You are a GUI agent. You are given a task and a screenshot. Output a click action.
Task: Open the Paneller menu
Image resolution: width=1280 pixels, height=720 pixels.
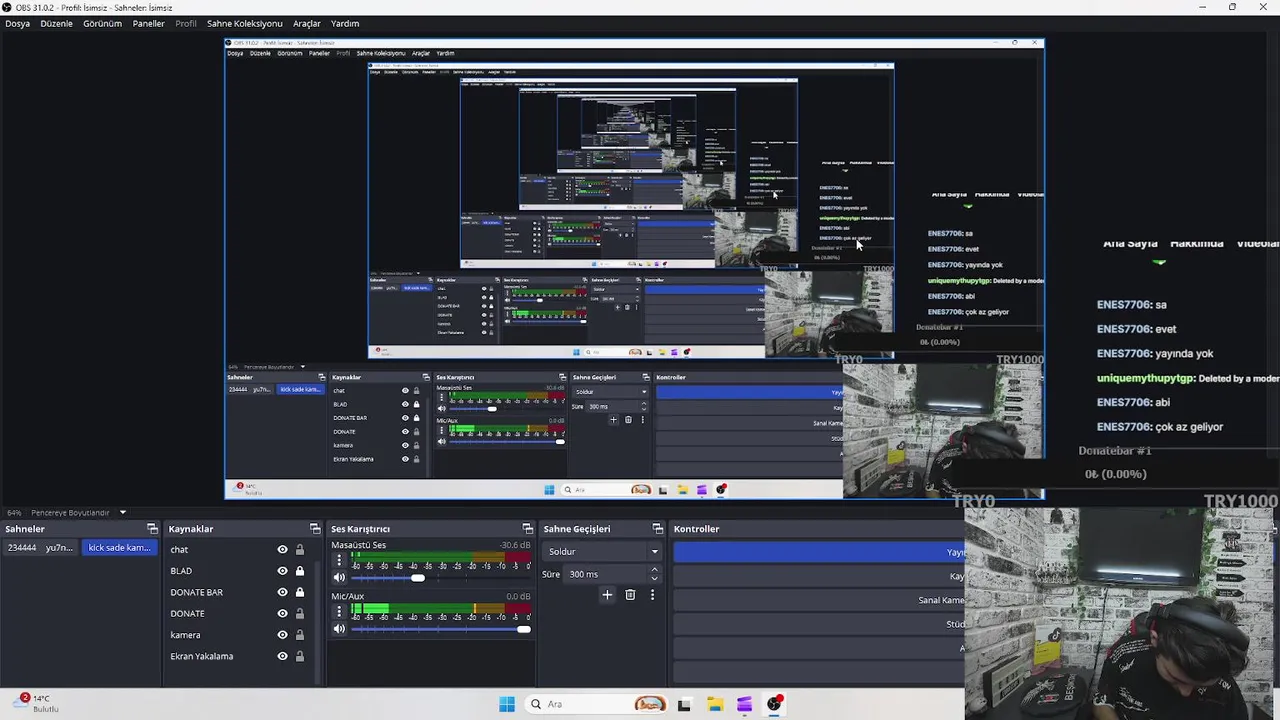[x=148, y=23]
